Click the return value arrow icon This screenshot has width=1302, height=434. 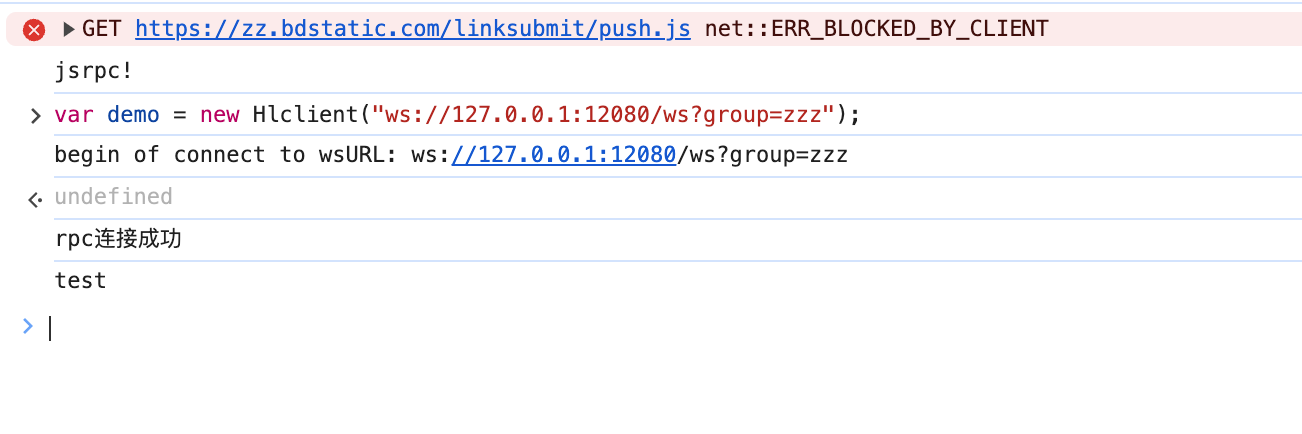click(35, 199)
